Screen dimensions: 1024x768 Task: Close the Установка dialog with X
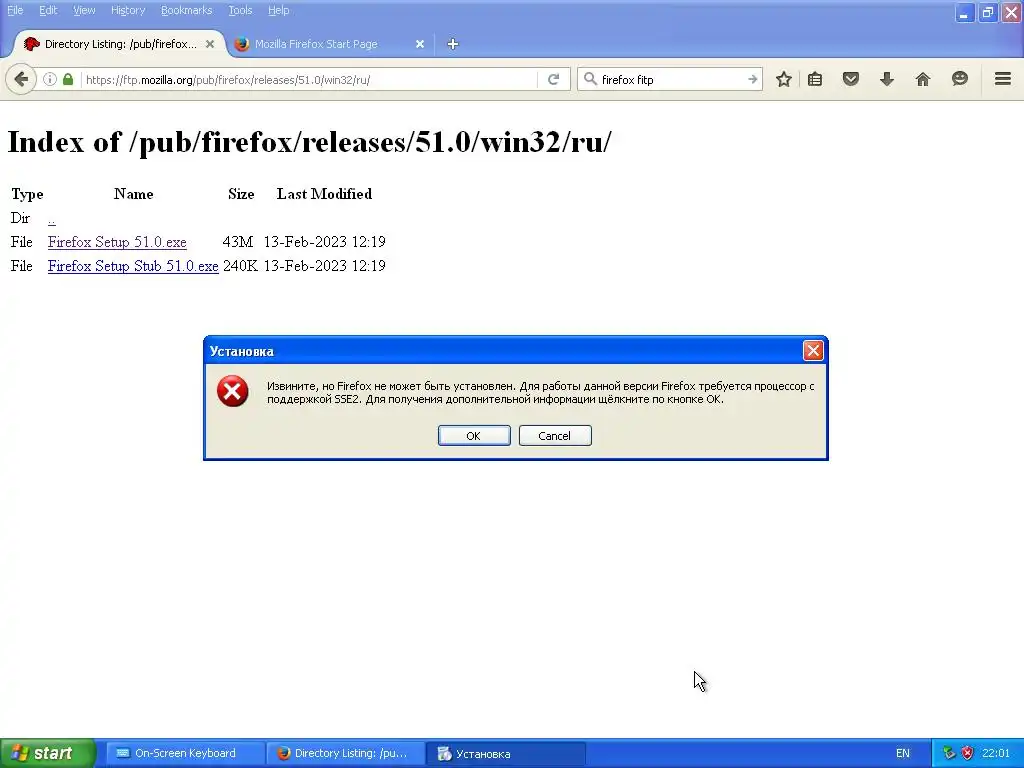[812, 351]
